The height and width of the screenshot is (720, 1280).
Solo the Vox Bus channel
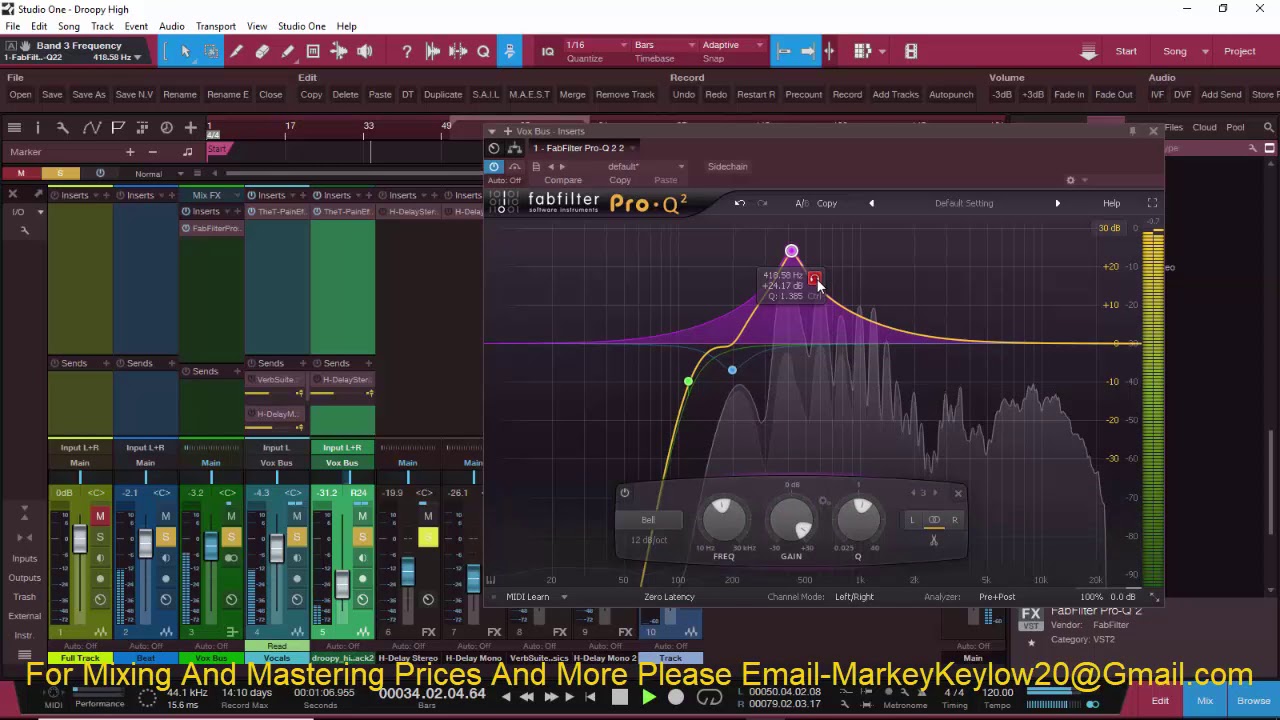click(231, 537)
